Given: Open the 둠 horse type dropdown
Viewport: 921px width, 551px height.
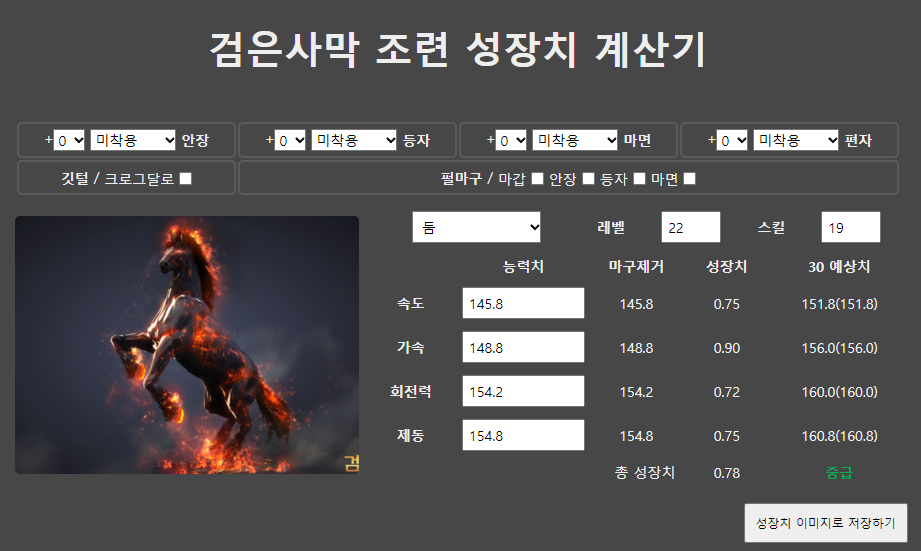Looking at the screenshot, I should pos(477,227).
